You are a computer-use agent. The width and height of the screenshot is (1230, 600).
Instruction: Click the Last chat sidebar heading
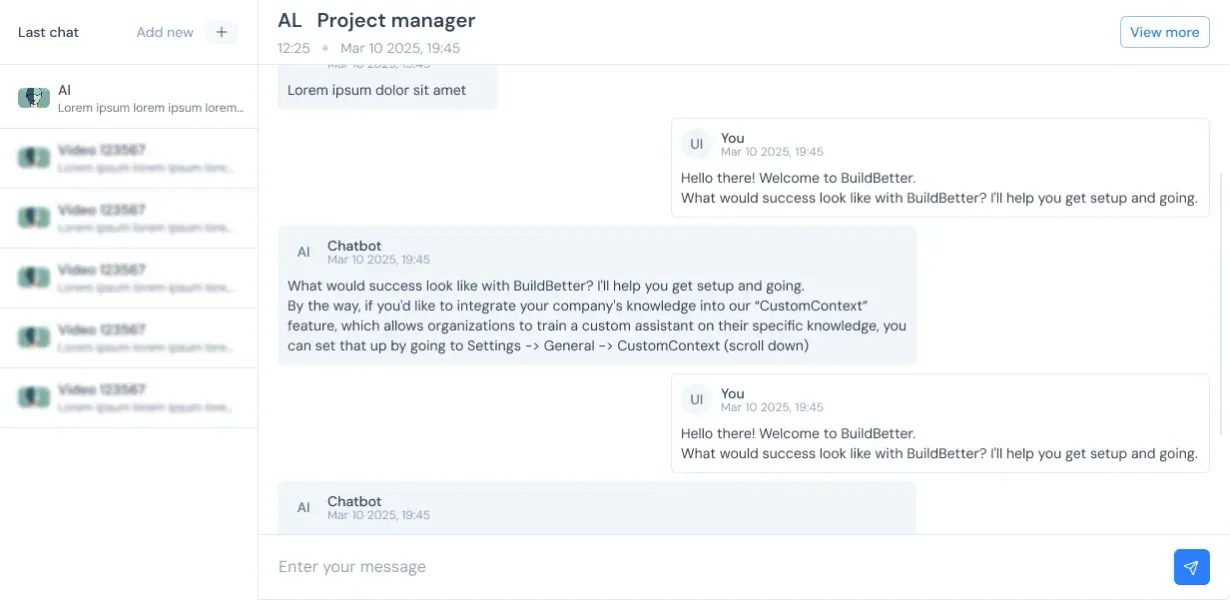[x=48, y=32]
